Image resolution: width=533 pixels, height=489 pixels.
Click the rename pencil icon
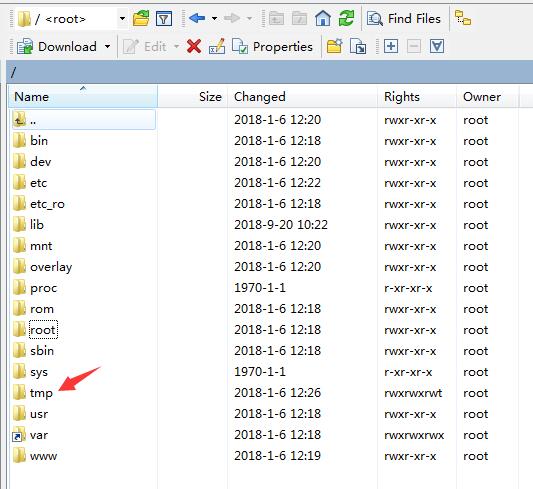coord(217,46)
